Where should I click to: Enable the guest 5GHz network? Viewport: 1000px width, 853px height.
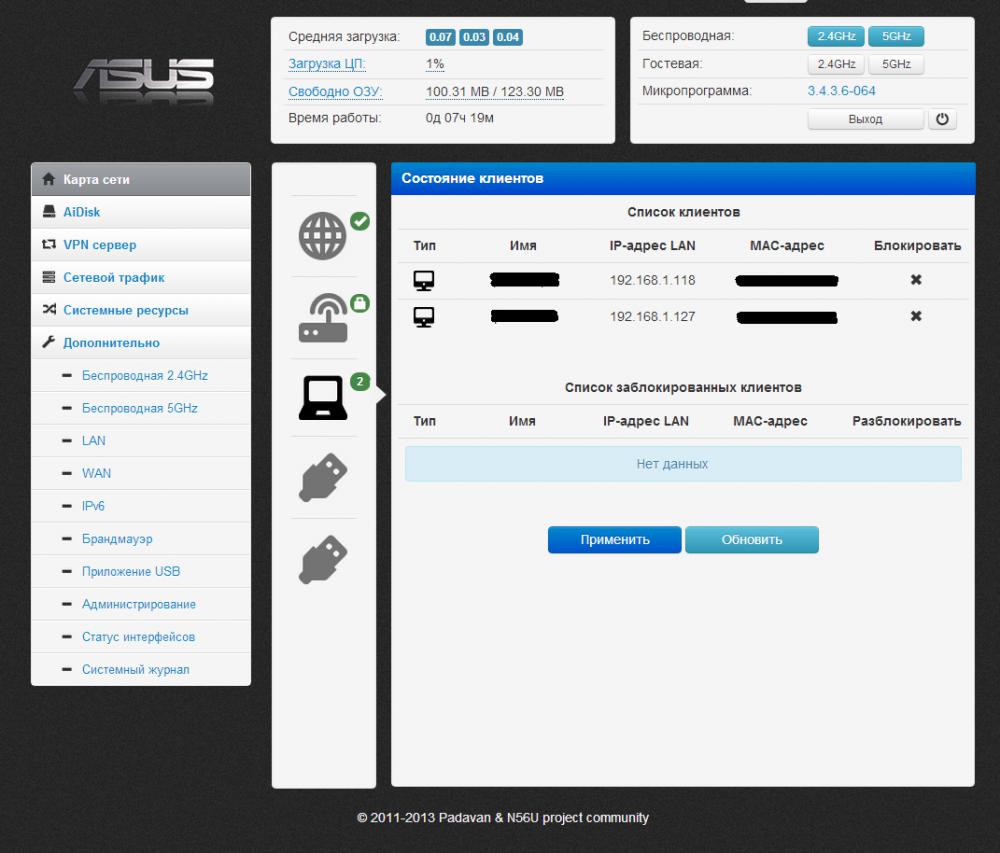(895, 64)
